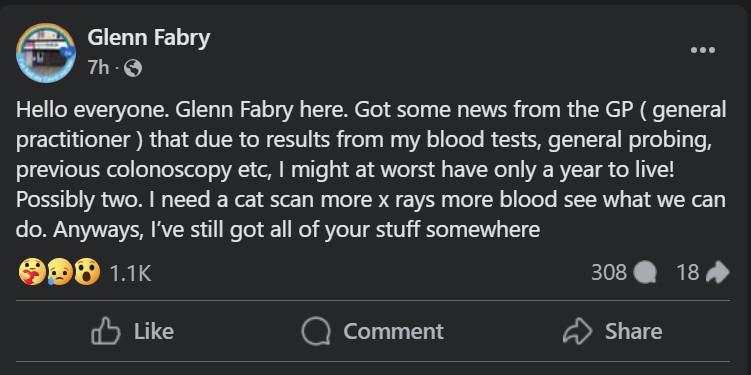Open the 308 comments count
This screenshot has width=751, height=375.
(x=609, y=273)
